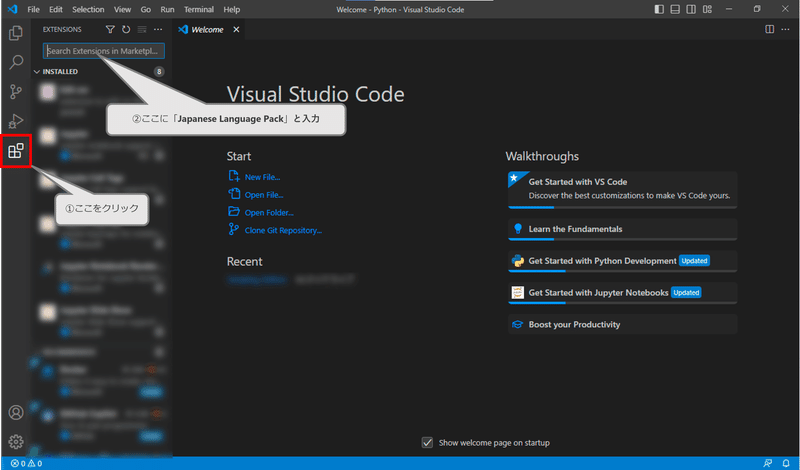Open Extensions panel more actions menu

tap(158, 30)
